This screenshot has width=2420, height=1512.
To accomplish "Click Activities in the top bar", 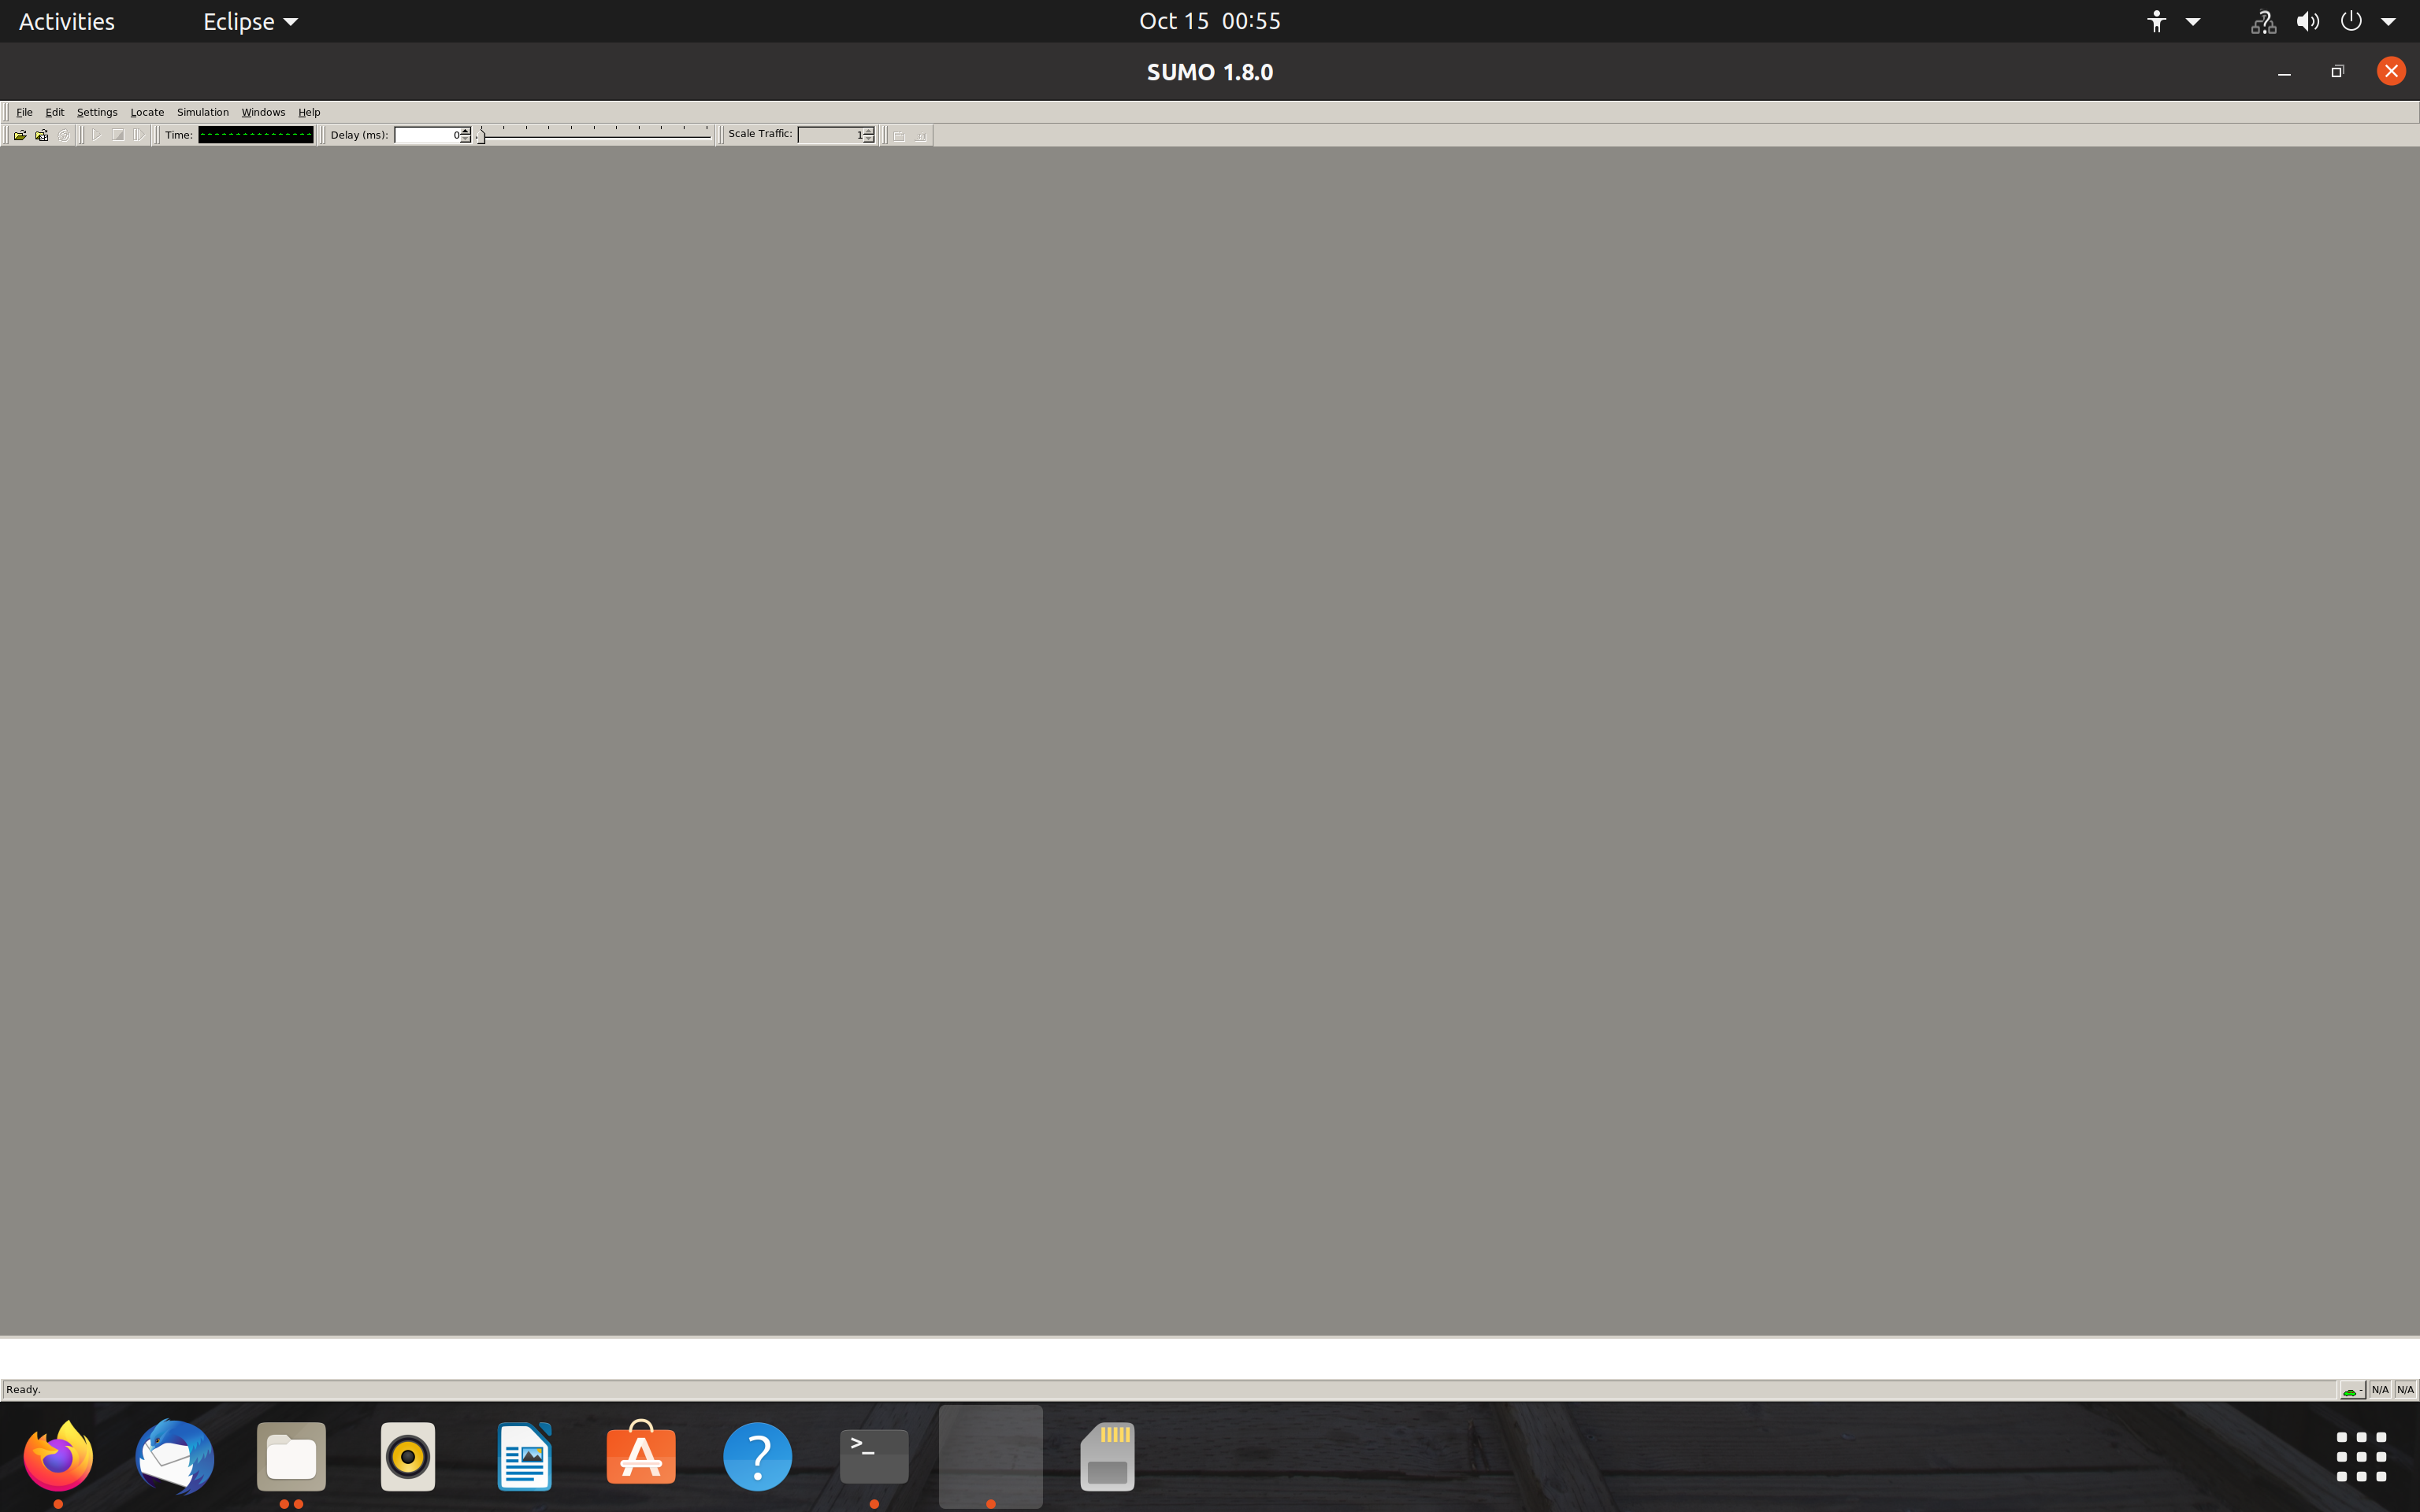I will coord(67,21).
